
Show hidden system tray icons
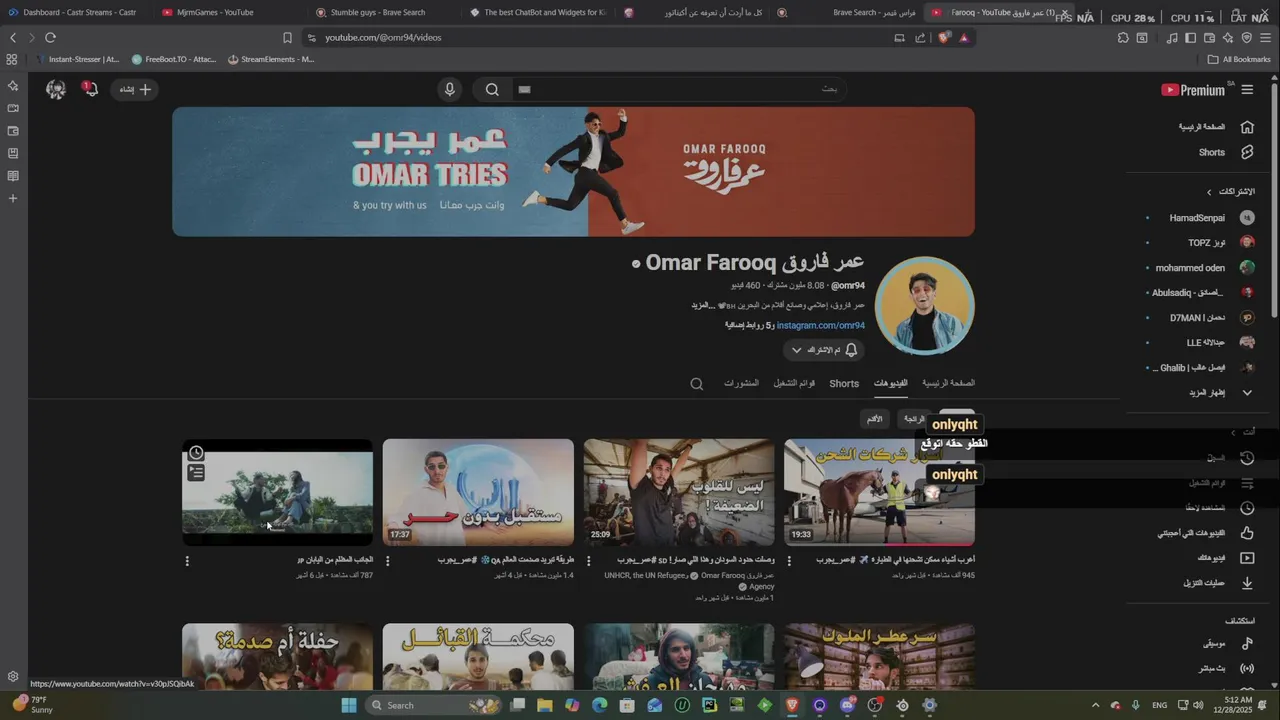click(1094, 705)
